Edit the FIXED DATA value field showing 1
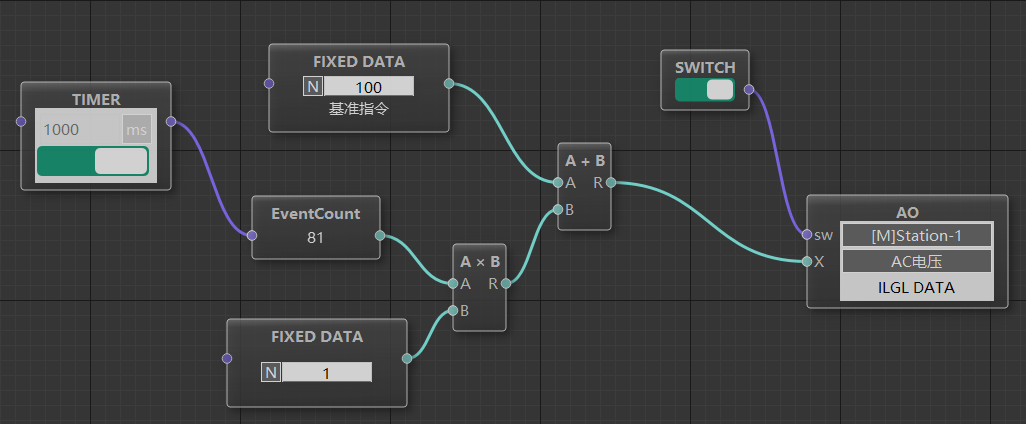 pos(327,373)
